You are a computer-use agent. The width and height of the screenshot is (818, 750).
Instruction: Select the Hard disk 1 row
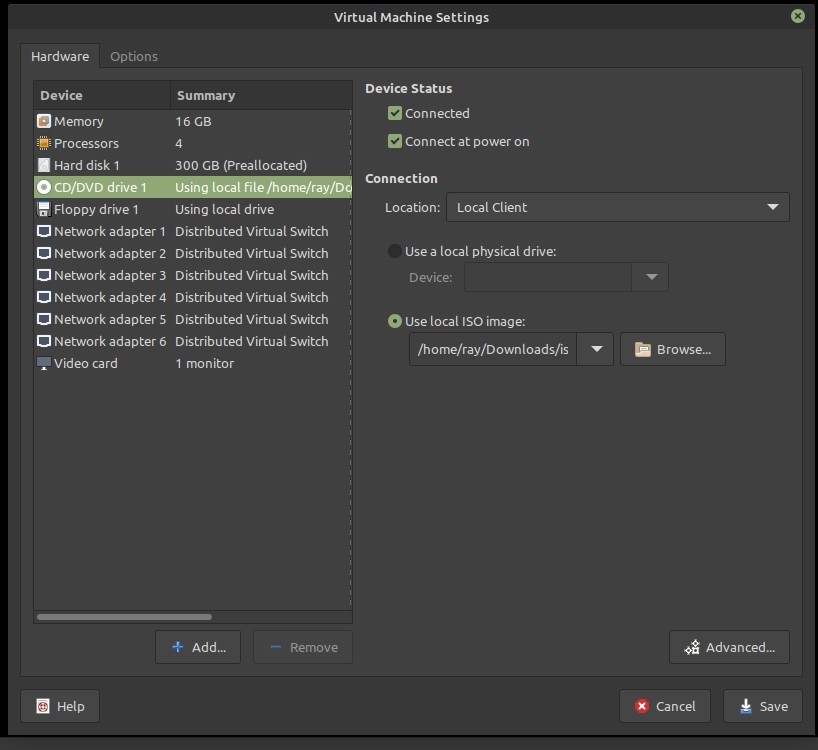(x=193, y=165)
